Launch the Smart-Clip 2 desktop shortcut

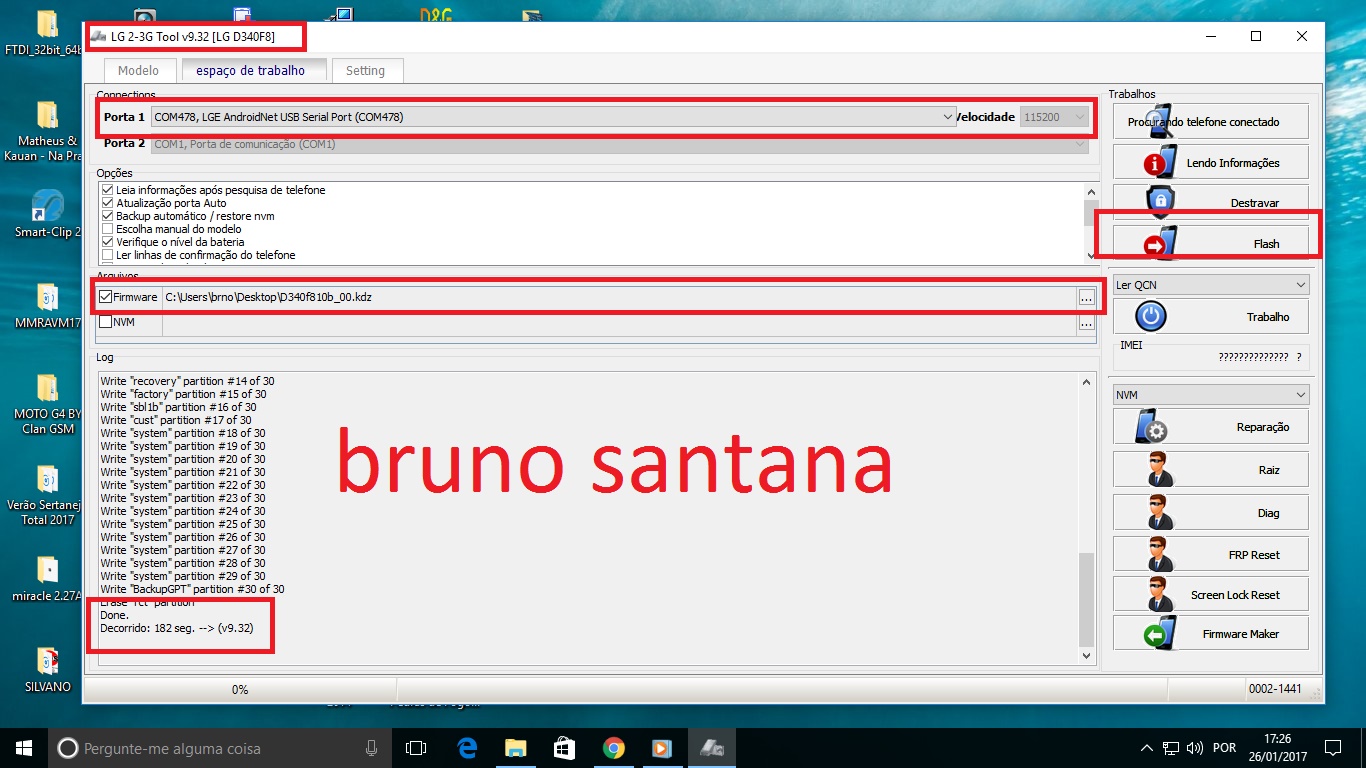(x=47, y=214)
